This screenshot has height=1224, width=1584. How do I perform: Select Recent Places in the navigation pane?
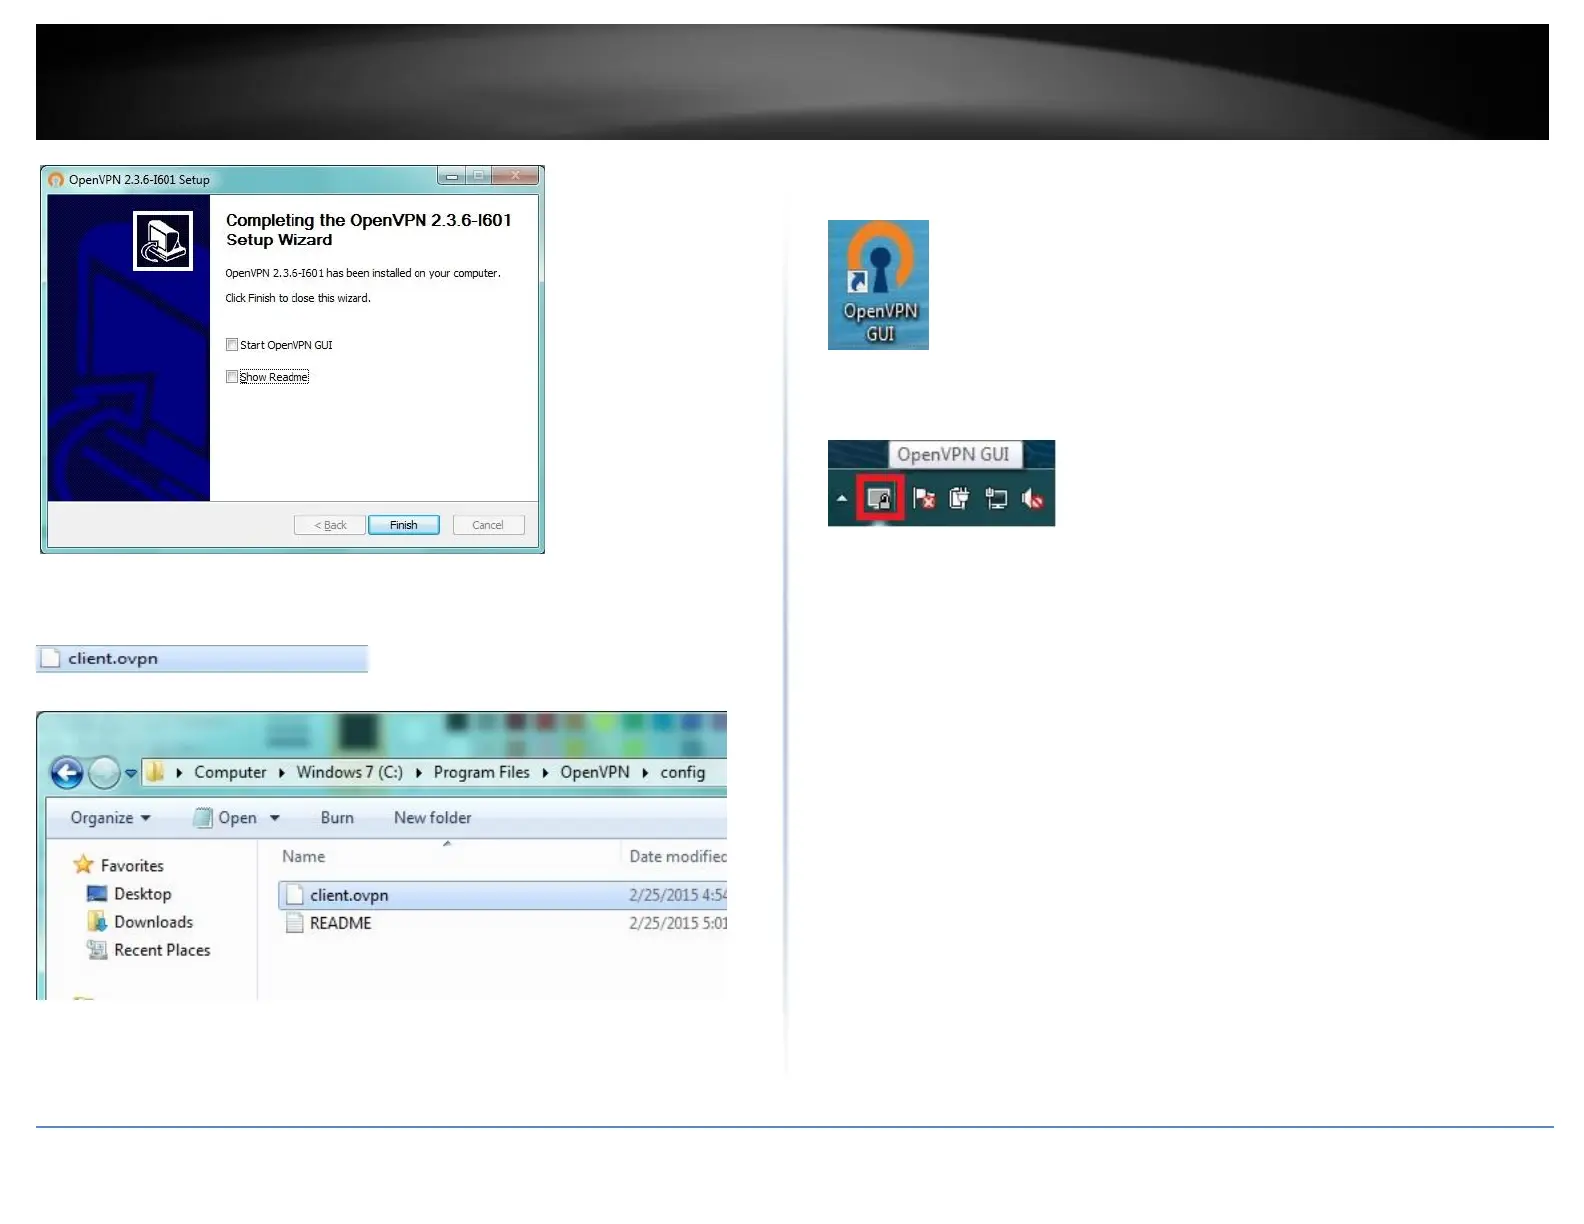[x=162, y=950]
